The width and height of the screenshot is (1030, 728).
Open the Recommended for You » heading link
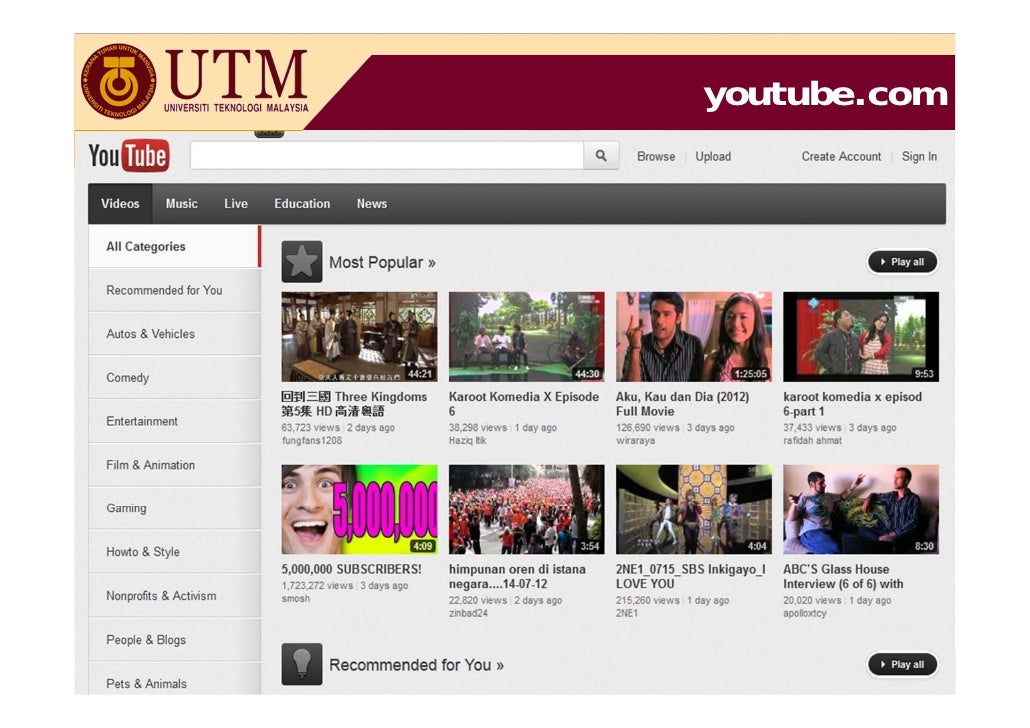416,665
